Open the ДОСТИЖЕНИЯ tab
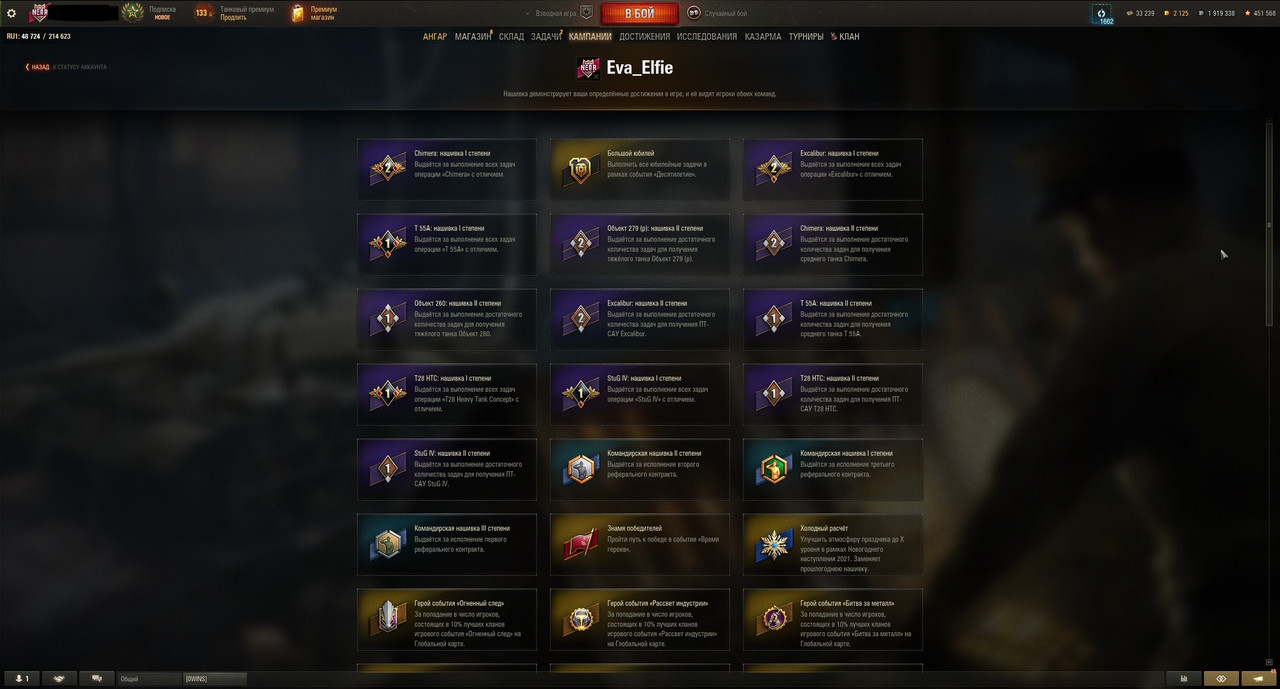The image size is (1280, 689). [x=645, y=37]
